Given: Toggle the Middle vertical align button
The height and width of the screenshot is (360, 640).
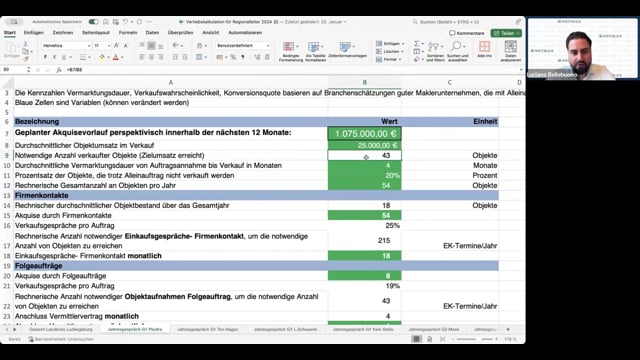Looking at the screenshot, I should pos(151,46).
